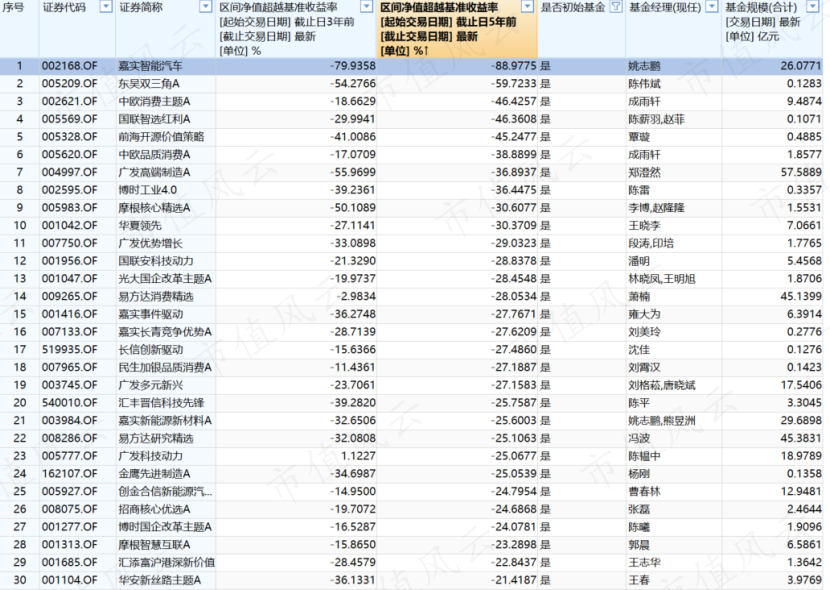Click row number 30
The image size is (830, 590).
tap(20, 580)
